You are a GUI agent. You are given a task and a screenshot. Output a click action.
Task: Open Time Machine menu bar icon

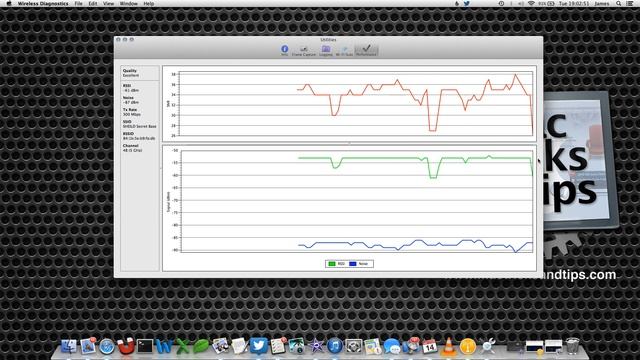click(x=501, y=3)
